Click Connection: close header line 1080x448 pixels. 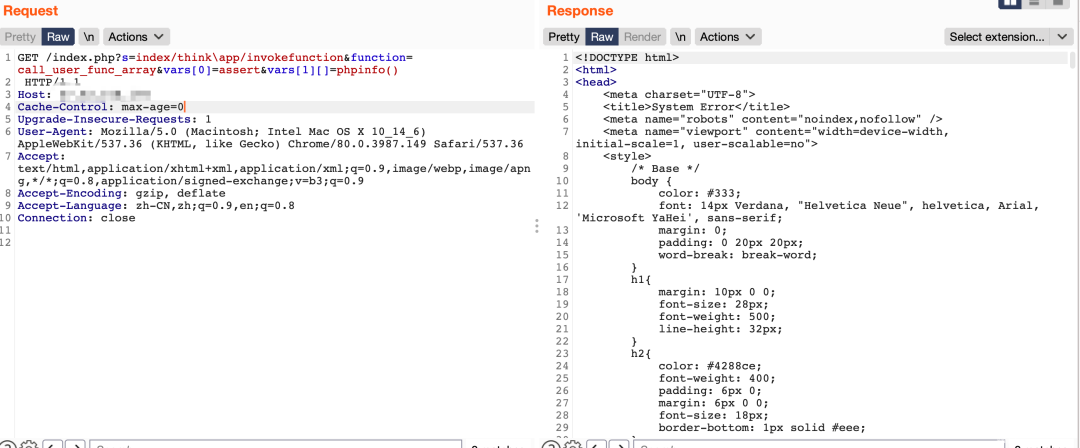pos(76,218)
